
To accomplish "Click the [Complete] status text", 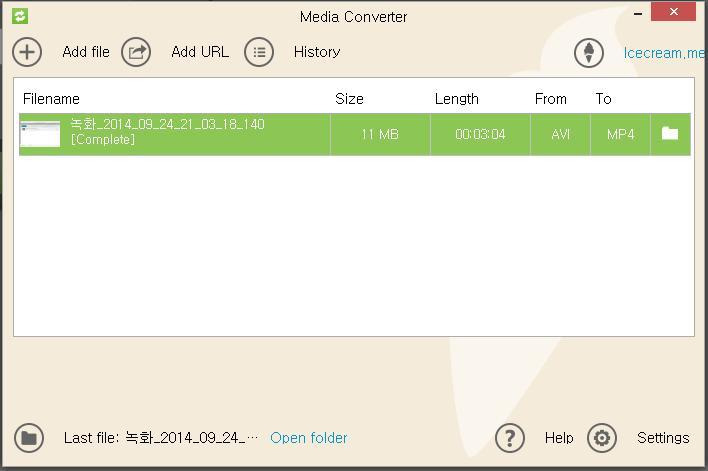I will click(103, 139).
